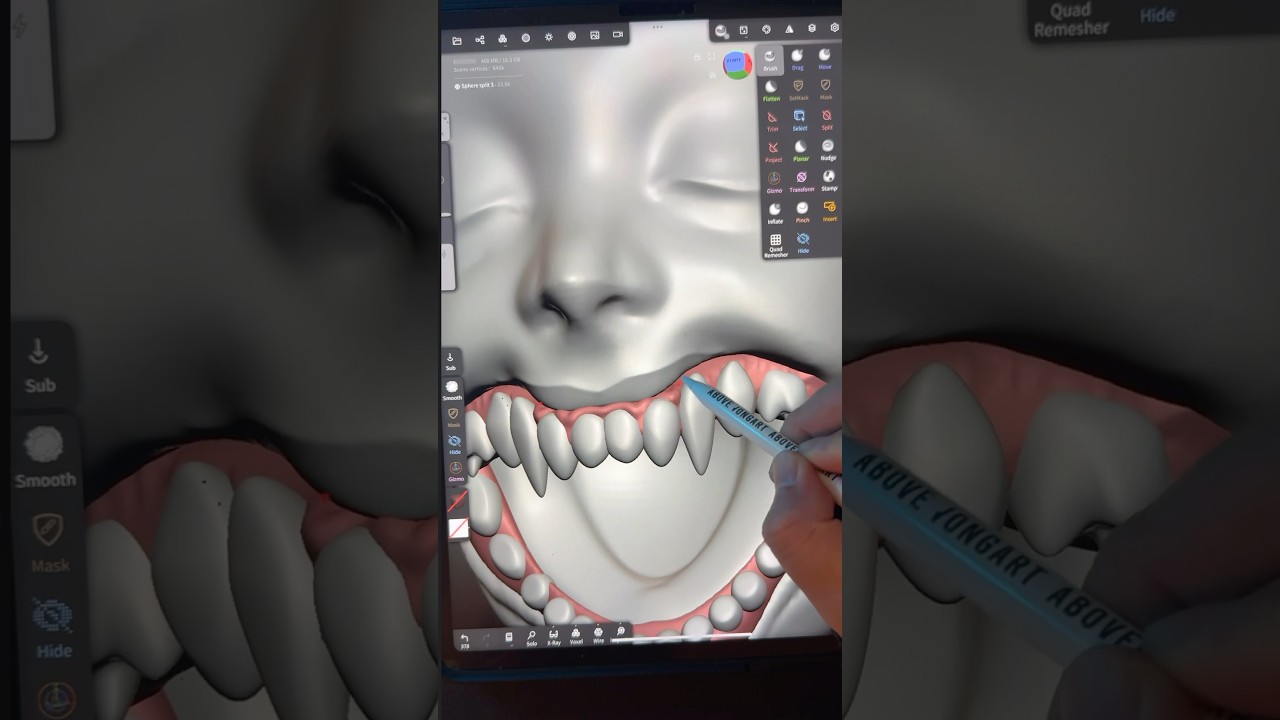Select the Drag tool
Screen dimensions: 1280x720
(798, 59)
